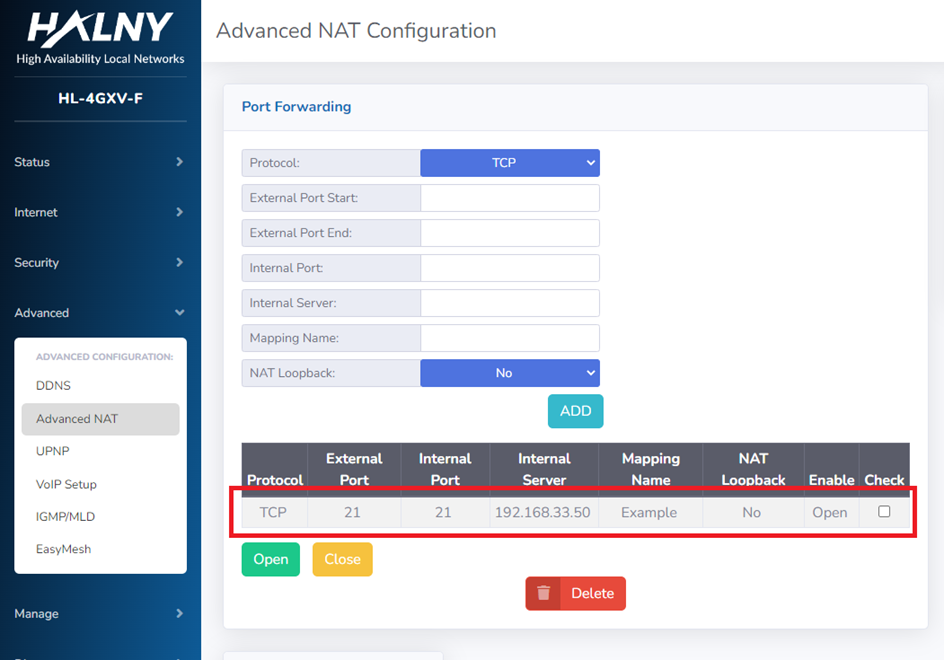Collapse the Advanced menu chevron
Viewport: 944px width, 660px height.
click(x=179, y=313)
